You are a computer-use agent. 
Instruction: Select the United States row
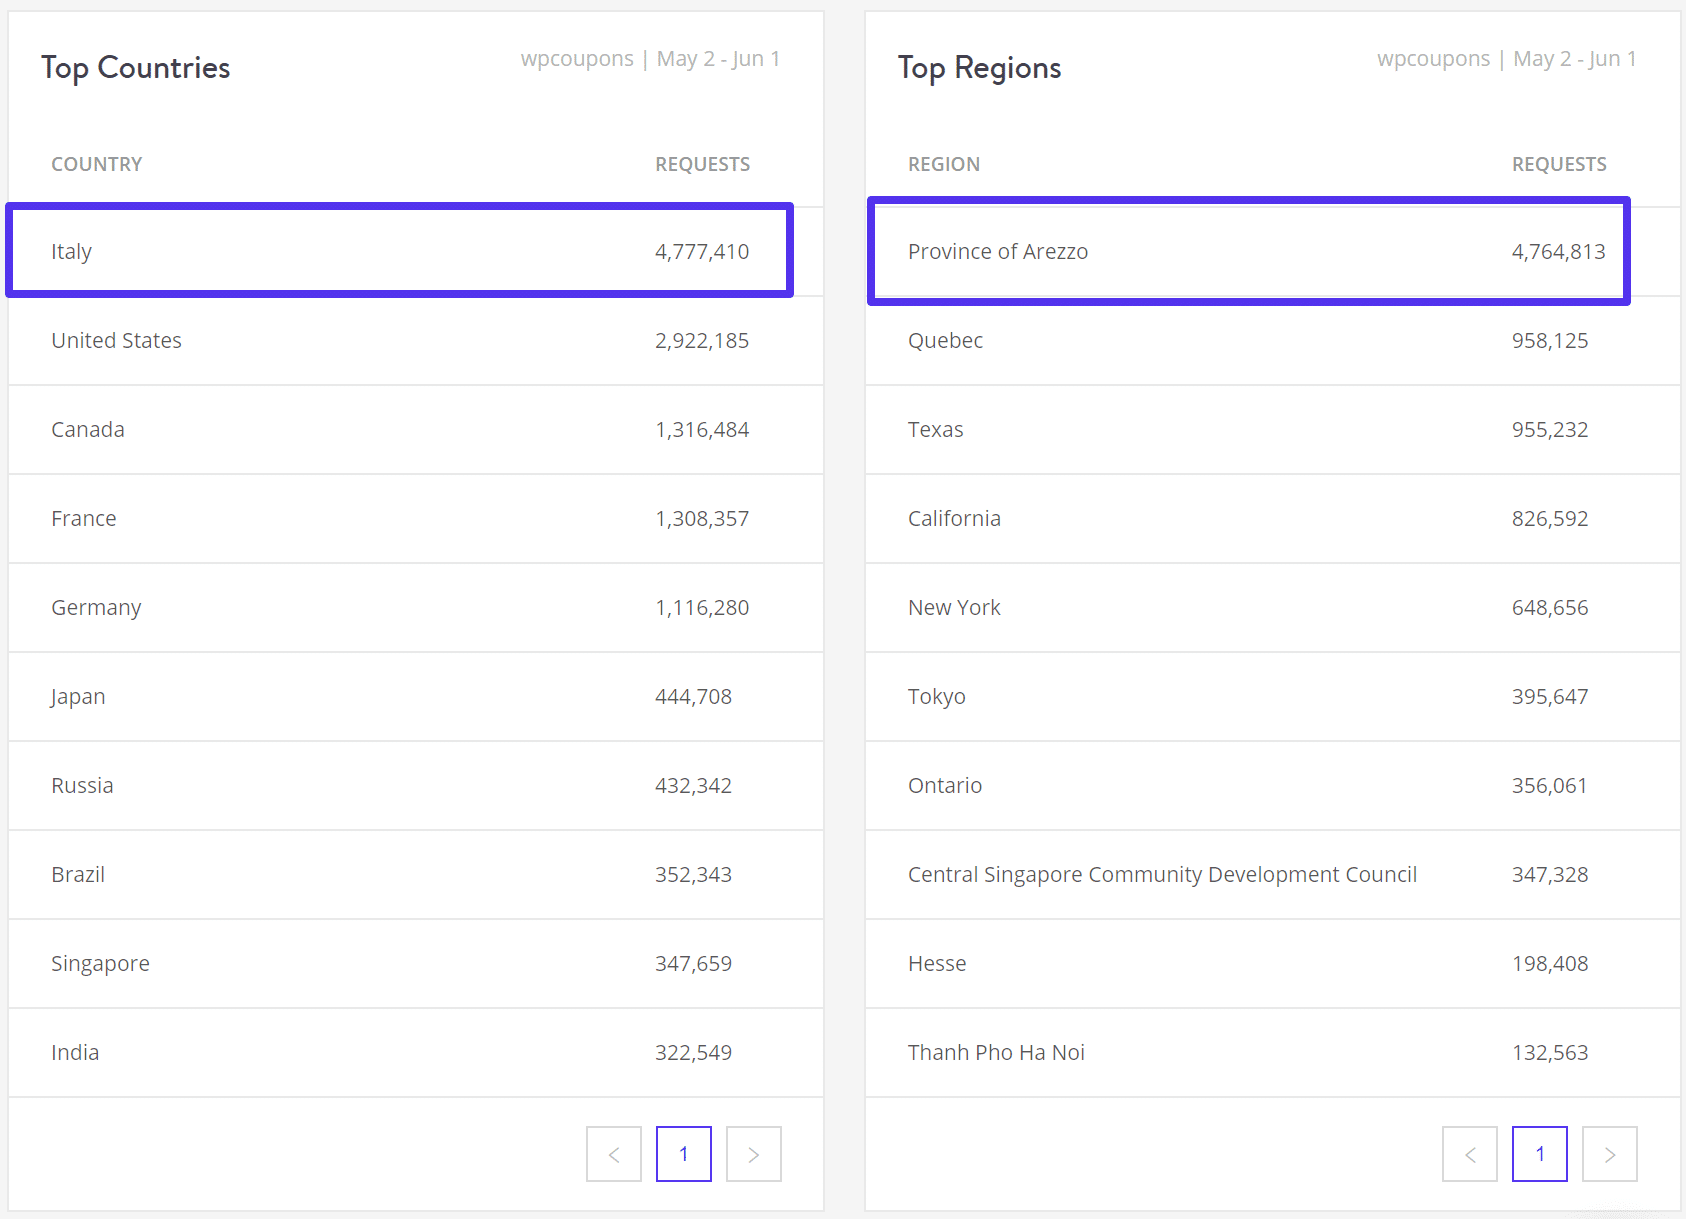coord(400,340)
